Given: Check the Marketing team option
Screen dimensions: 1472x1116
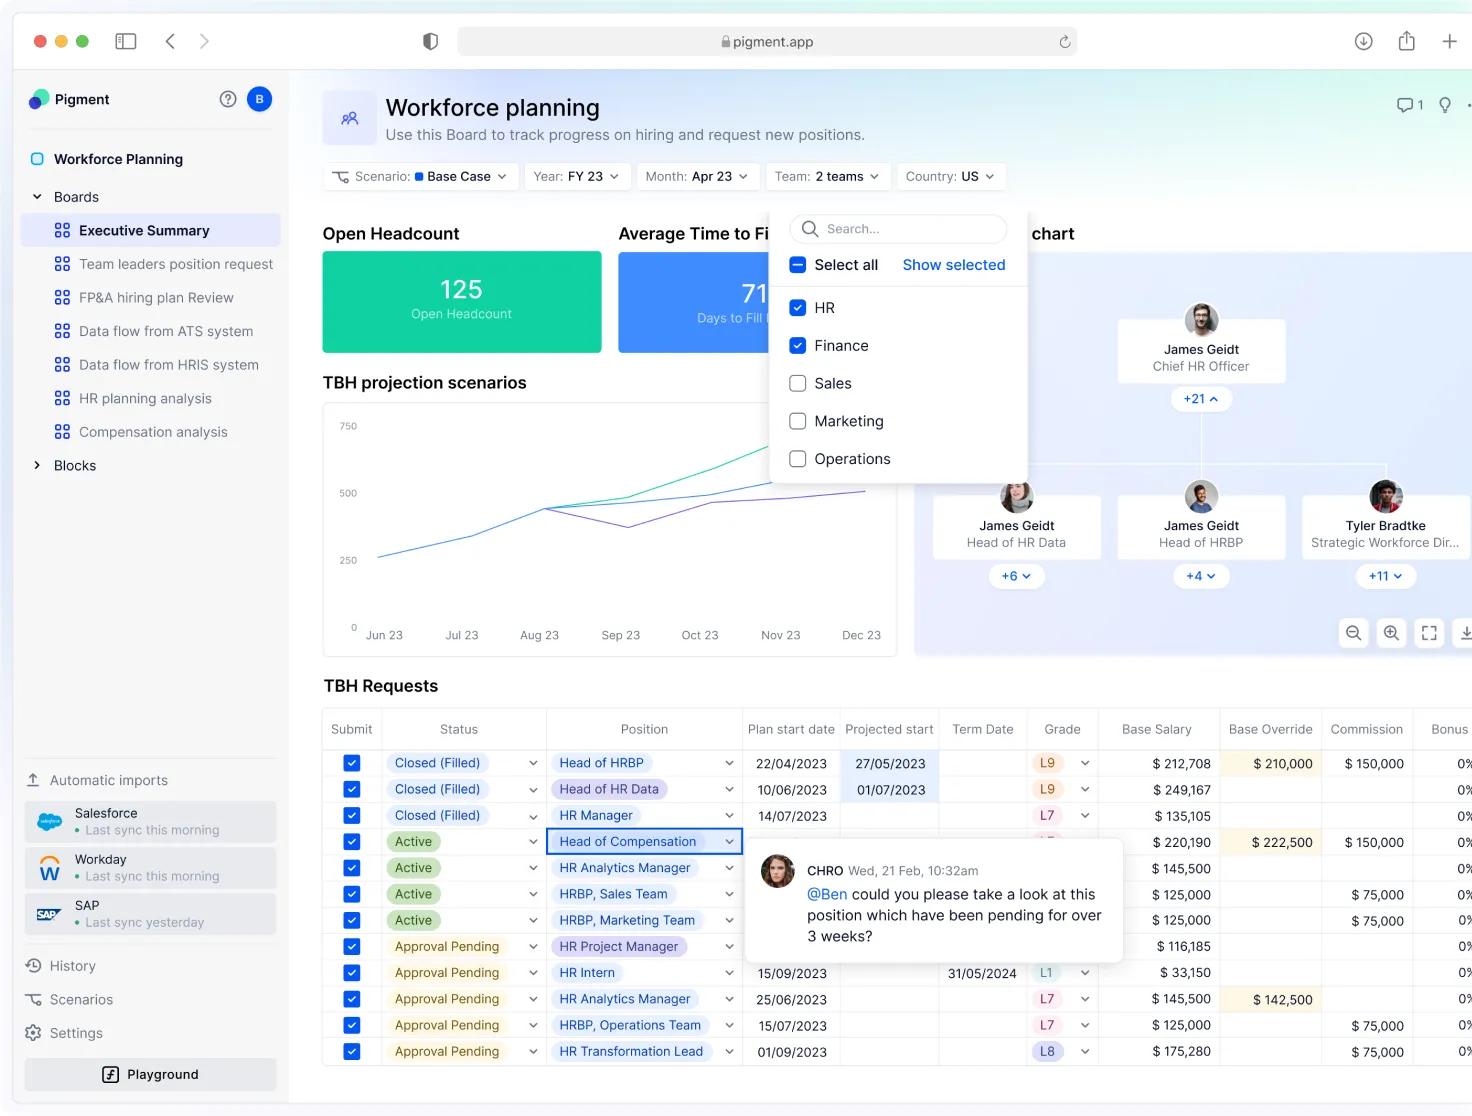Looking at the screenshot, I should pyautogui.click(x=798, y=421).
